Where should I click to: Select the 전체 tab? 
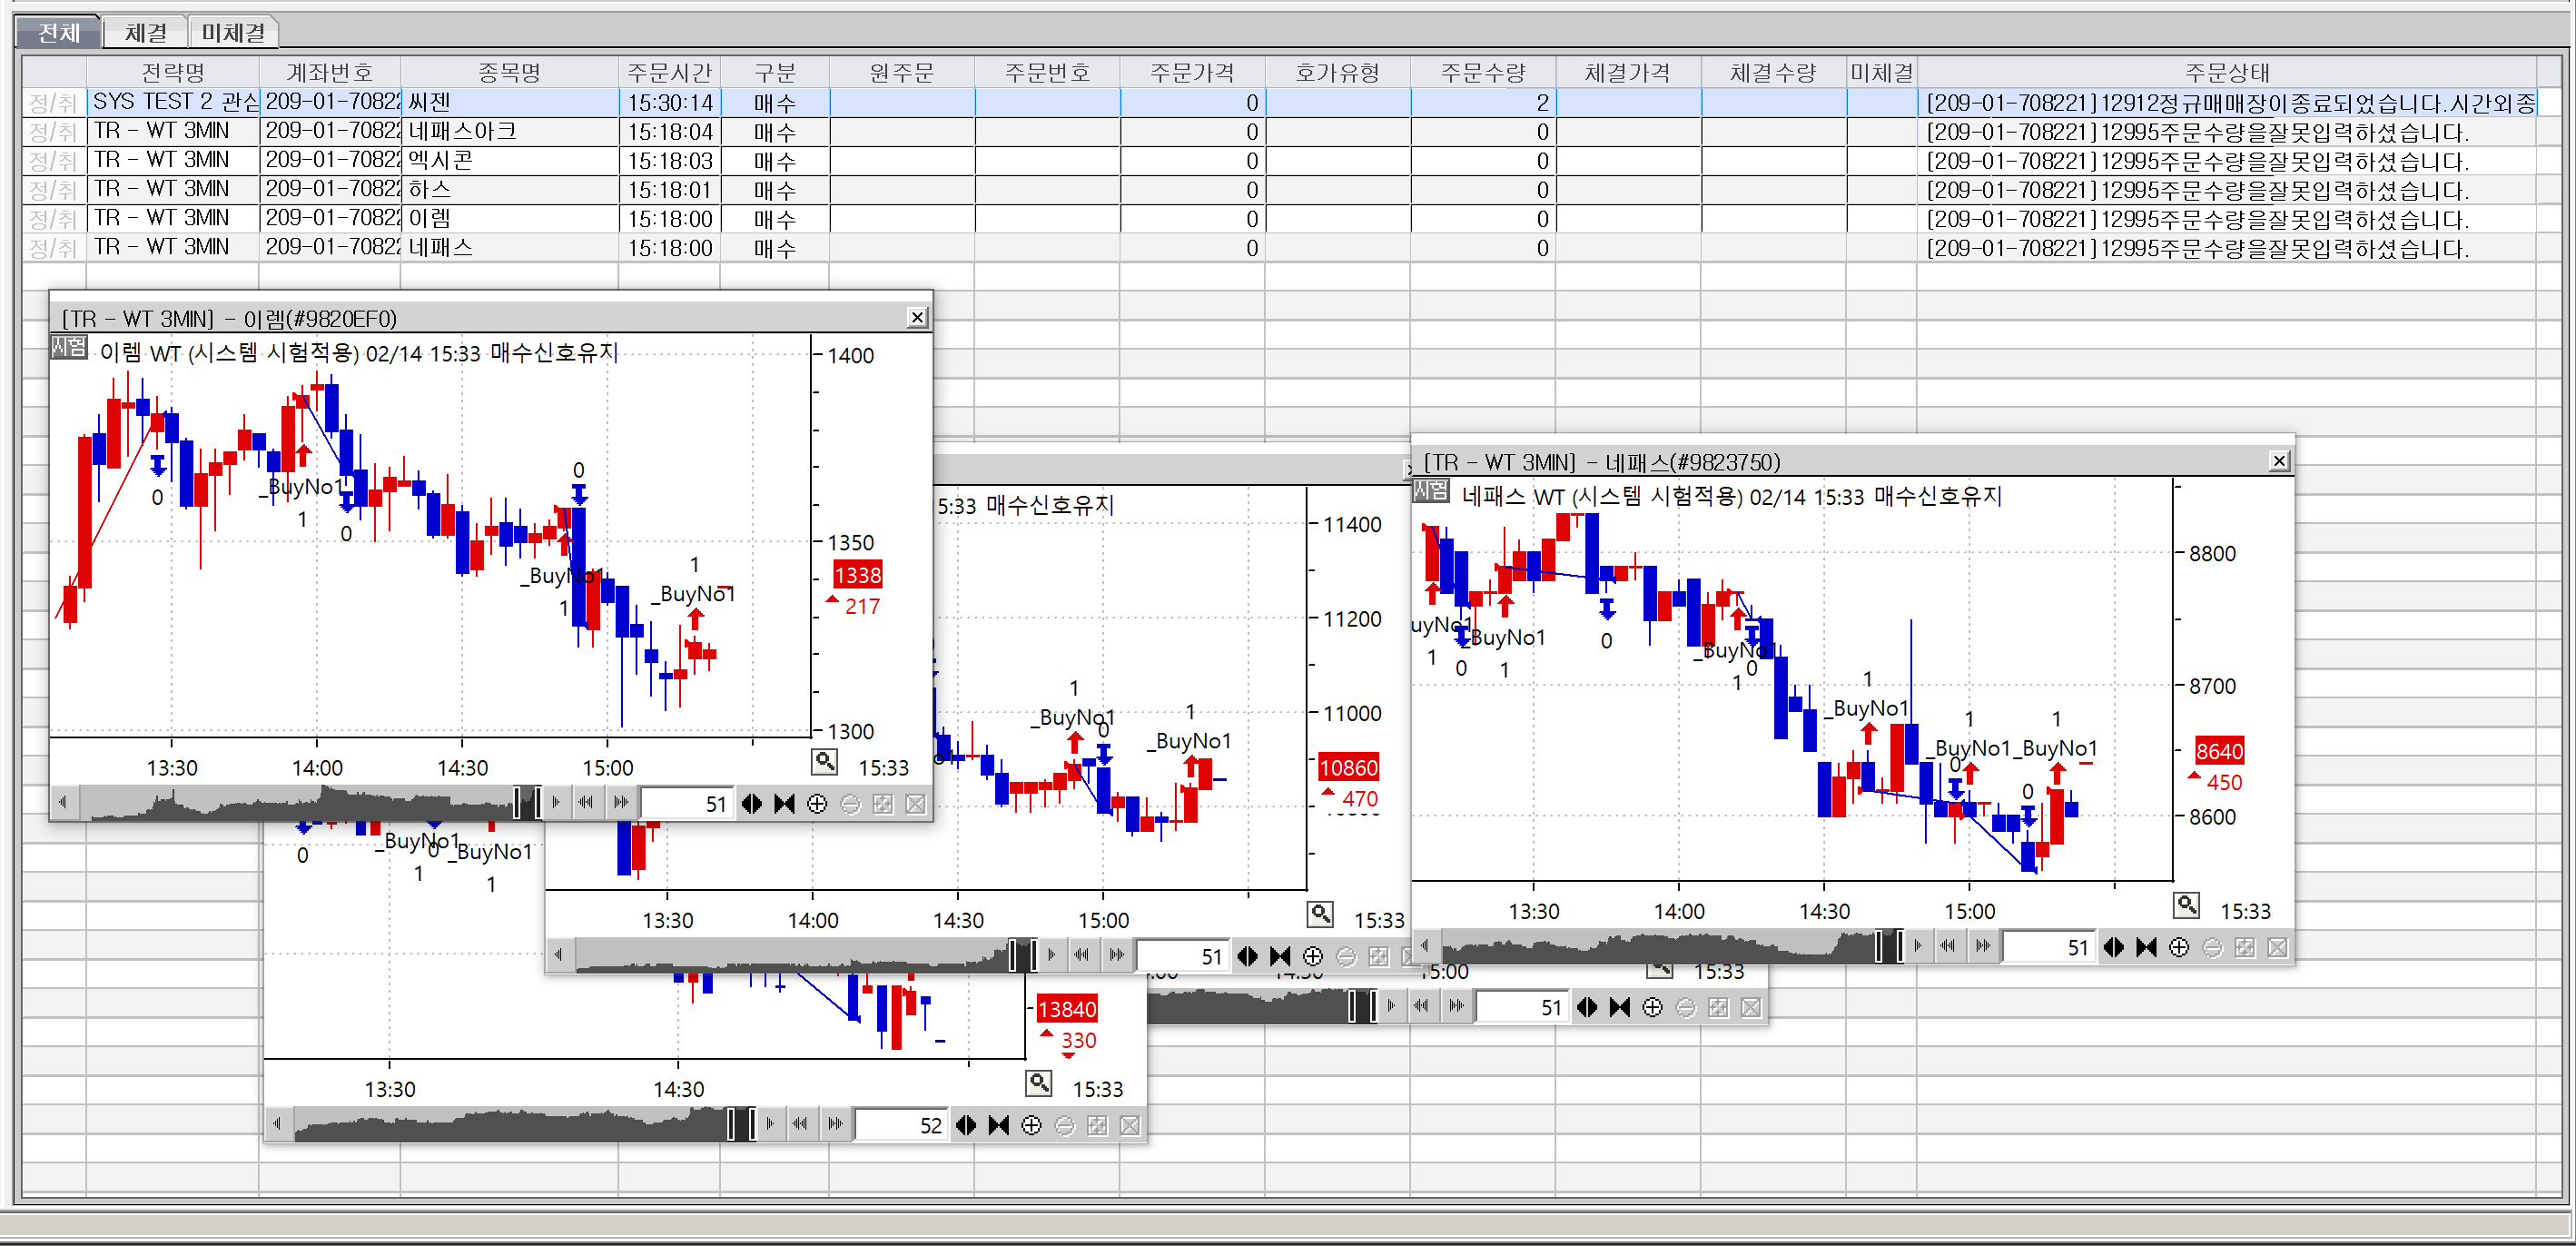pos(59,33)
